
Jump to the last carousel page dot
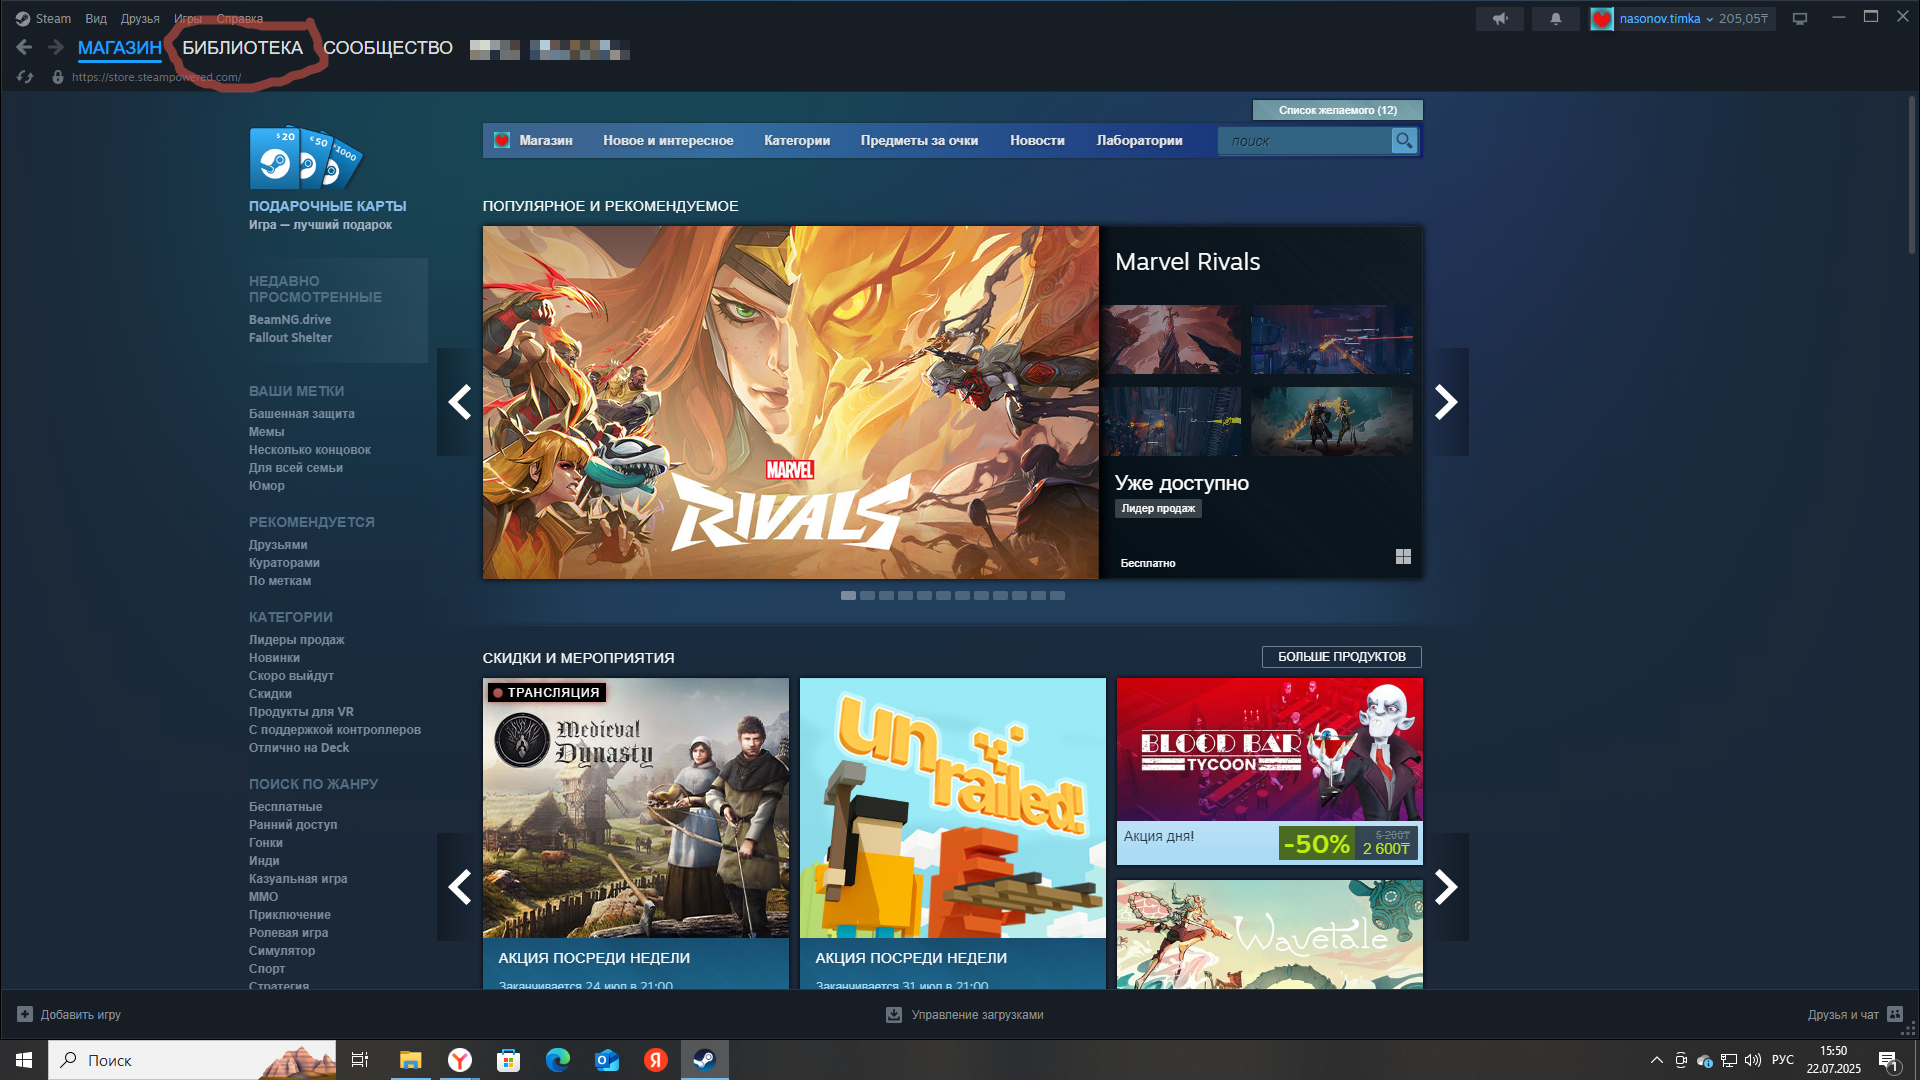[1057, 595]
